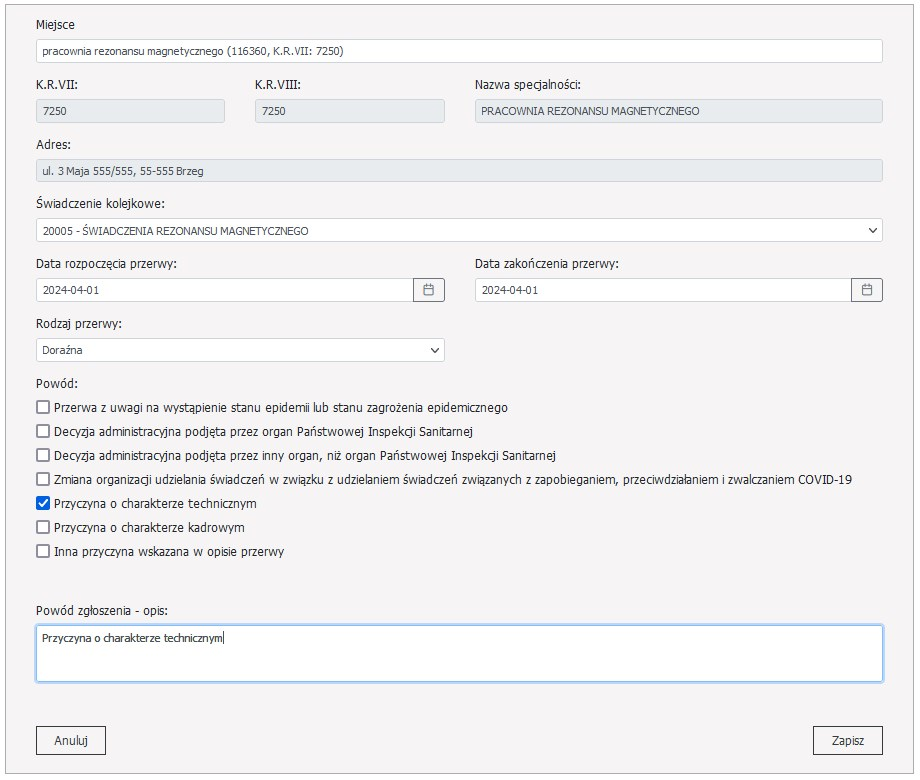Uncheck 'Przyczyna o charakterze technicznym' checkbox

43,504
